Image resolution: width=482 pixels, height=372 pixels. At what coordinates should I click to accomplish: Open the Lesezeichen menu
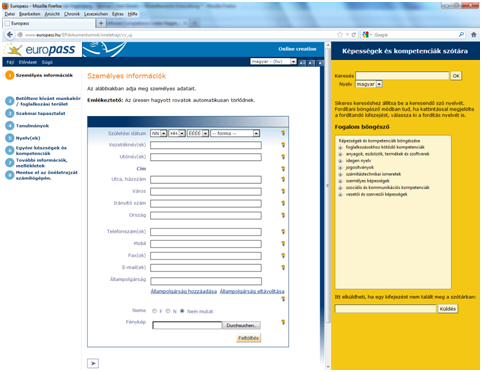tap(96, 14)
